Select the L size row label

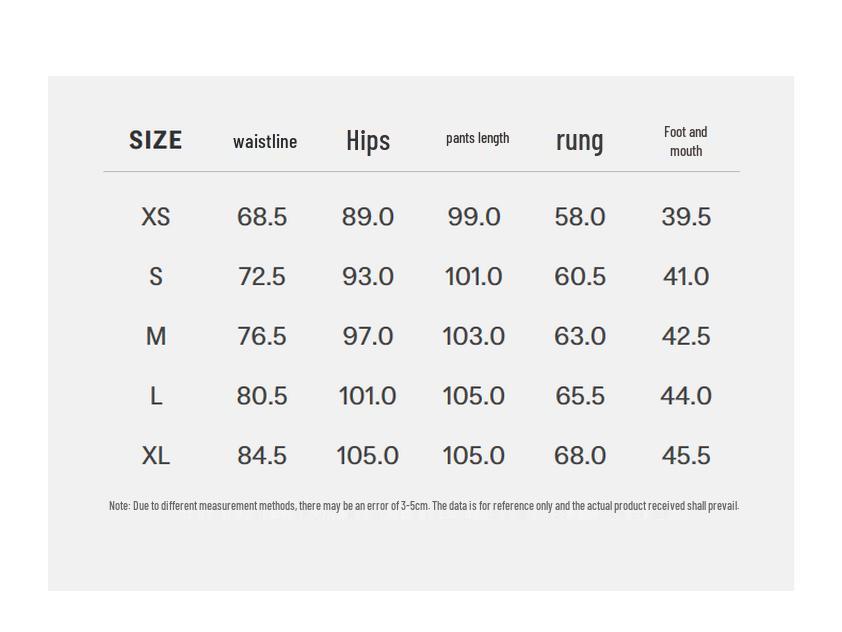click(x=156, y=396)
